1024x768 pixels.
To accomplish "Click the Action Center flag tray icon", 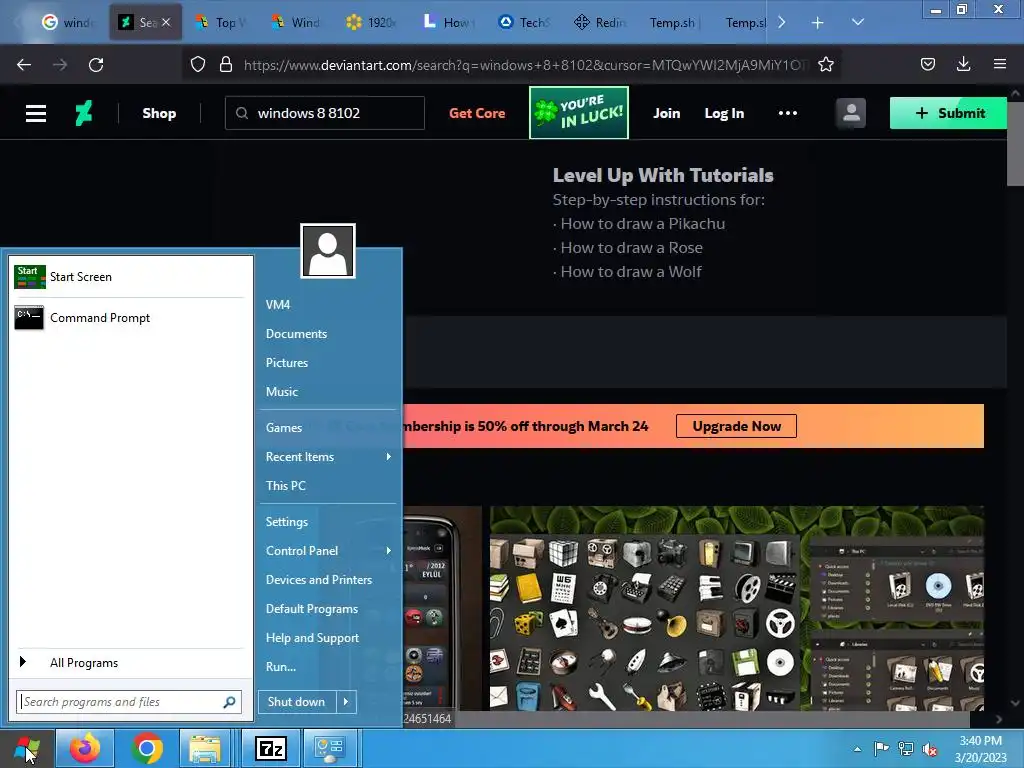I will point(881,749).
